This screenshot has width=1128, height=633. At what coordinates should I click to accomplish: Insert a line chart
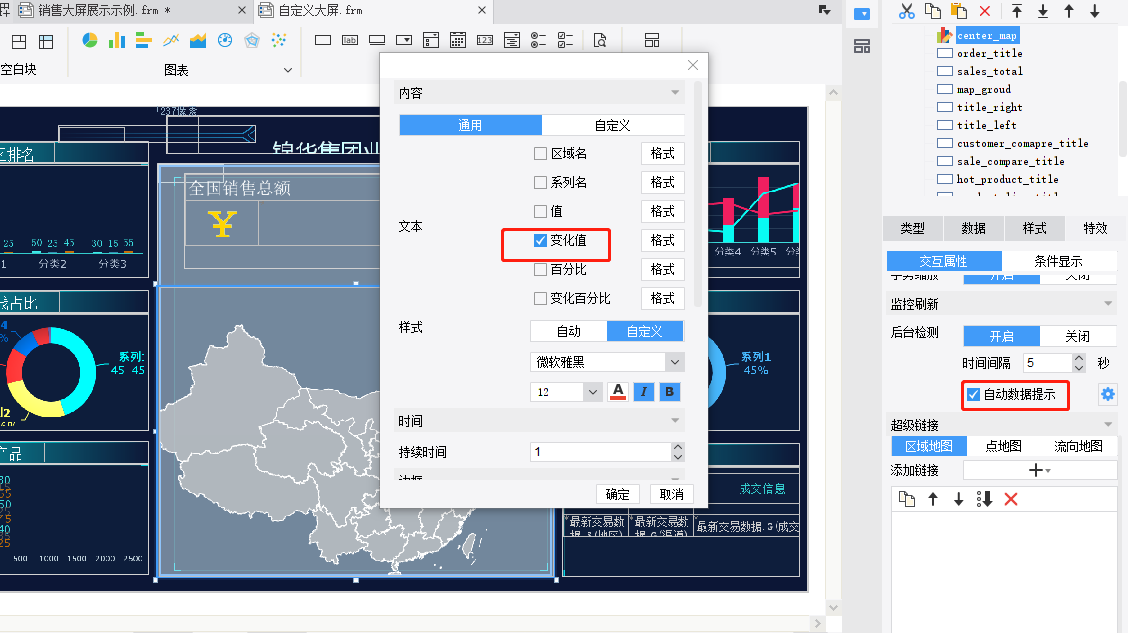coord(171,40)
